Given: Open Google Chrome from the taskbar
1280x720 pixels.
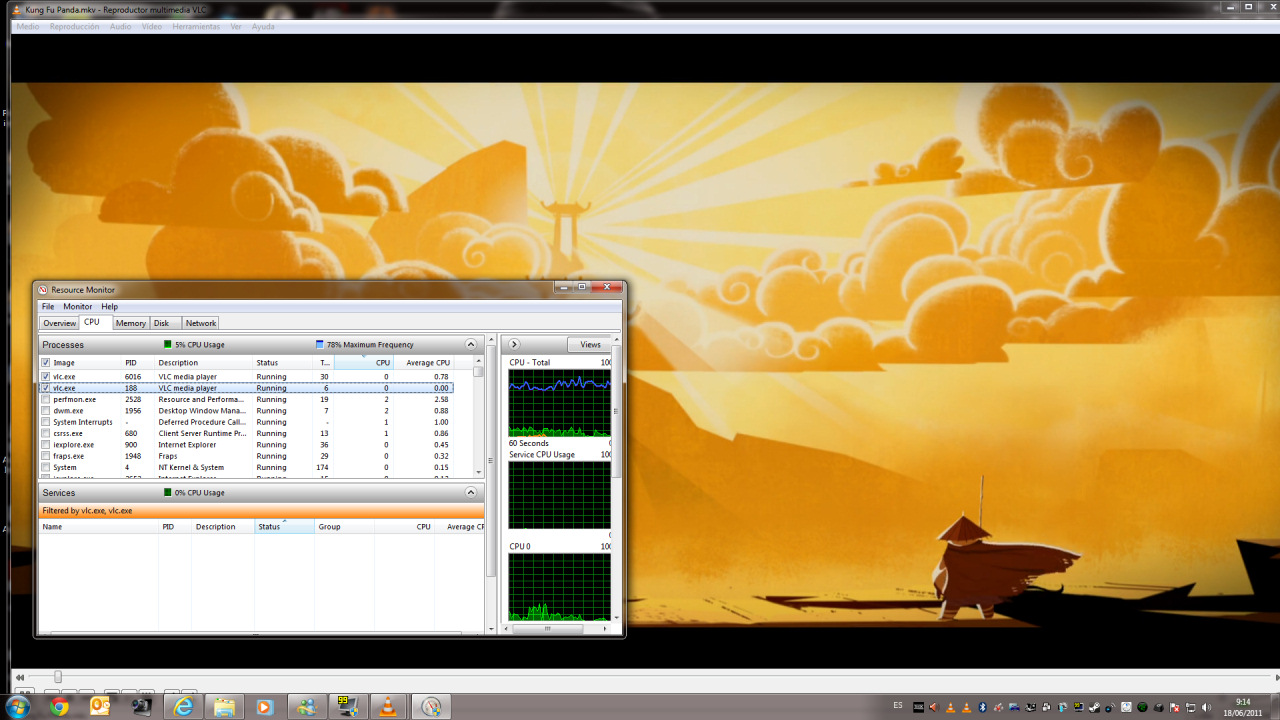Looking at the screenshot, I should click(x=59, y=707).
